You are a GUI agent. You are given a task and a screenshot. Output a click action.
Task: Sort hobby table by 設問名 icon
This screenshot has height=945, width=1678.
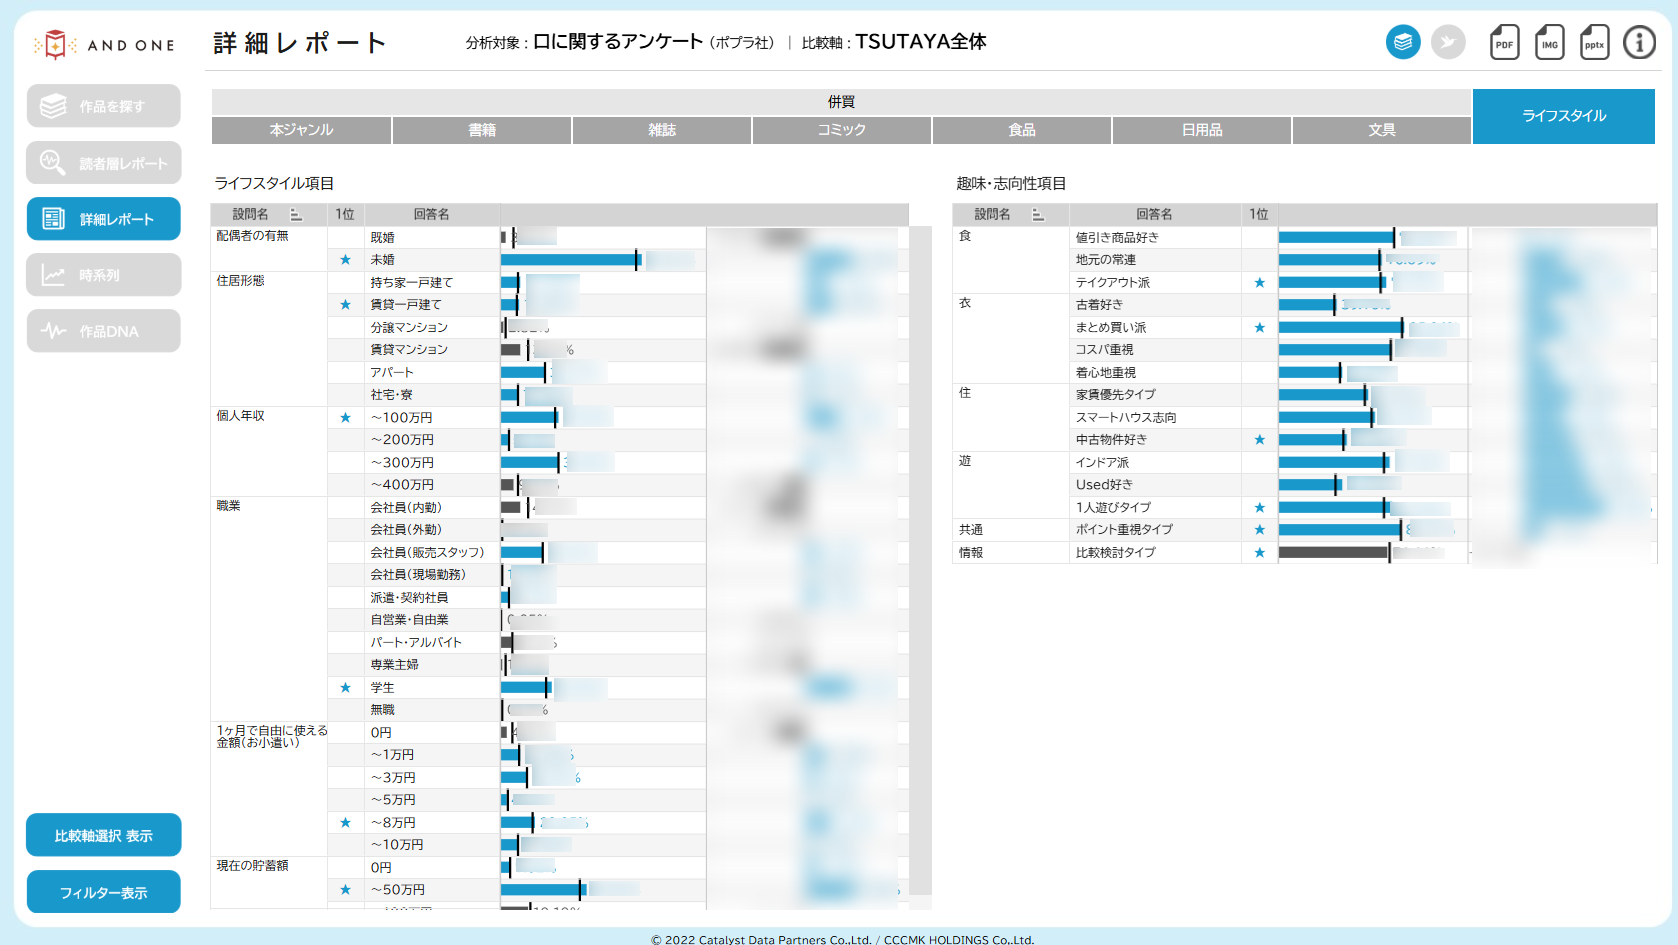pos(1038,215)
